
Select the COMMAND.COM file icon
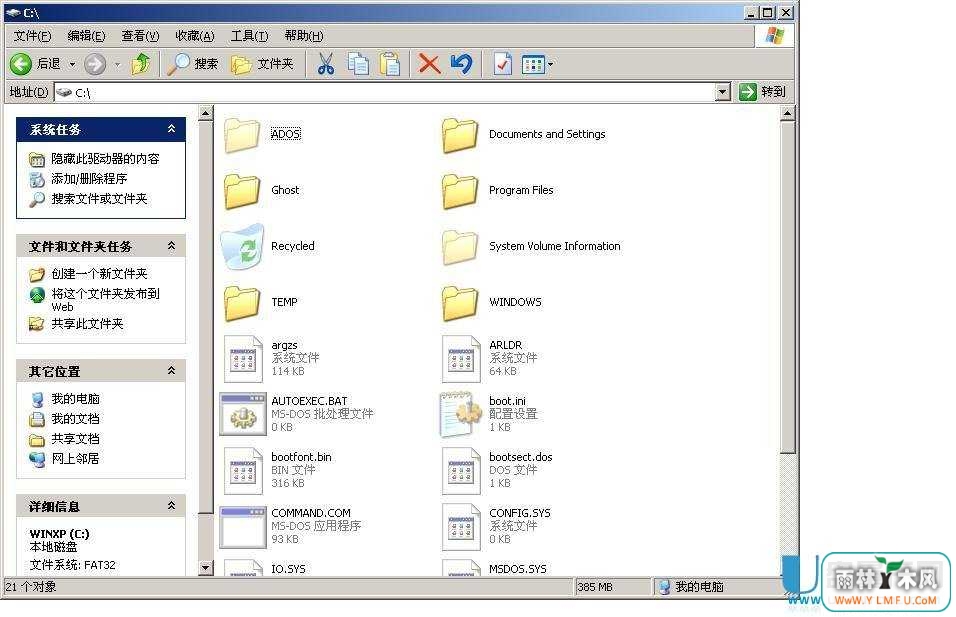click(x=243, y=526)
